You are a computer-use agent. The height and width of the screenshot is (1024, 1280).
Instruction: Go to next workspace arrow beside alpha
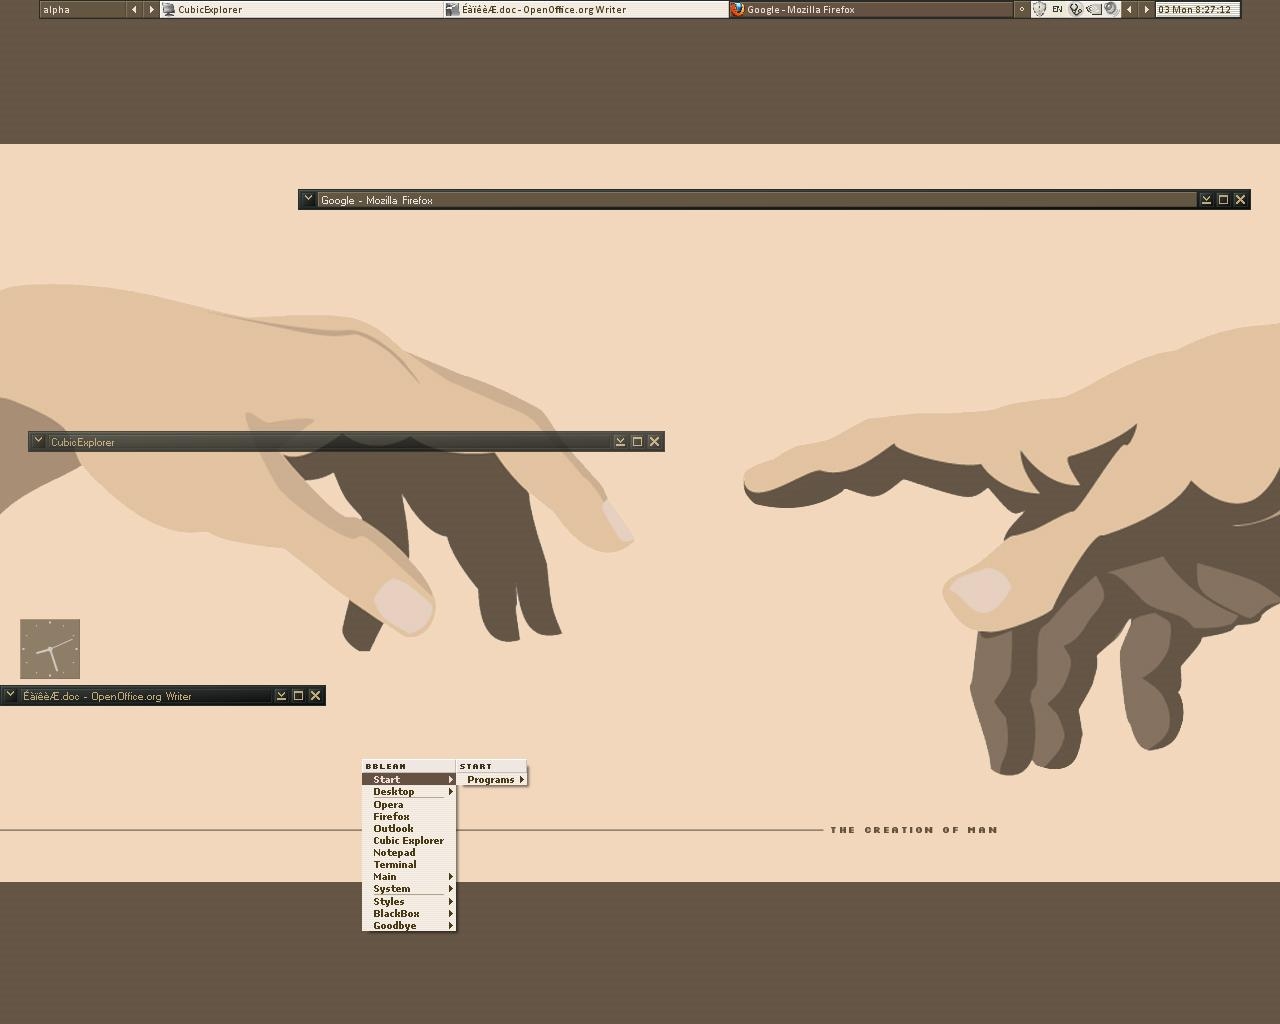(x=151, y=9)
